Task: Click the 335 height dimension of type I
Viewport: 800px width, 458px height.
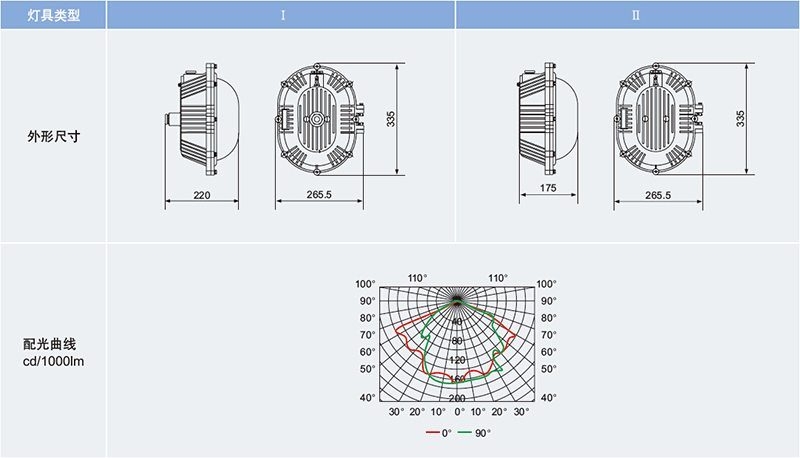Action: [x=390, y=119]
